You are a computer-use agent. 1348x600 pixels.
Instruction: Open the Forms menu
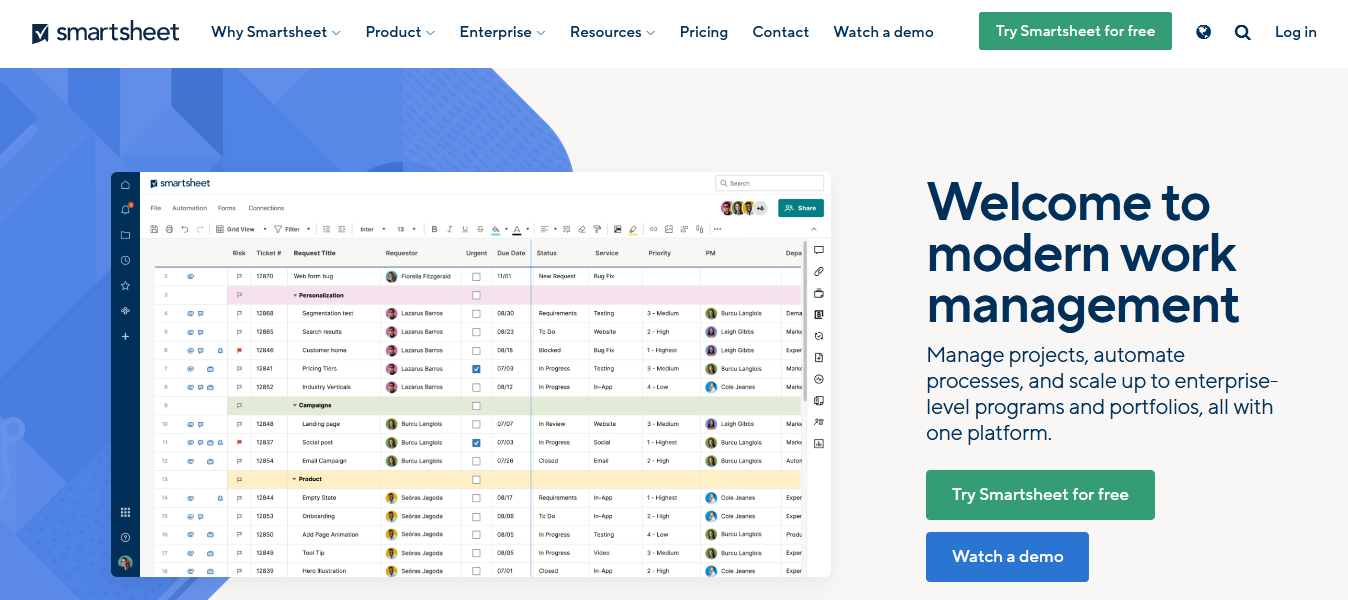pos(227,208)
